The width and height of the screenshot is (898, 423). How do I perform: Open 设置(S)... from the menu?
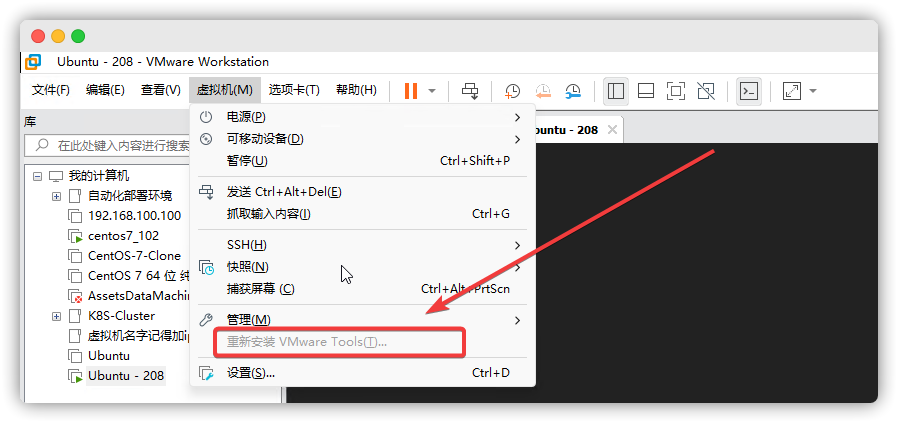[x=363, y=373]
